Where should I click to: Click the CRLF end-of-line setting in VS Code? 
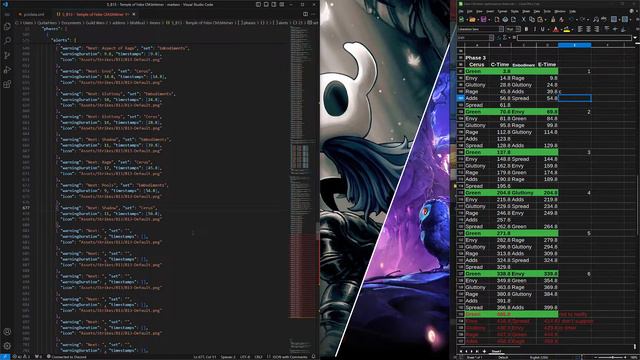[x=258, y=357]
